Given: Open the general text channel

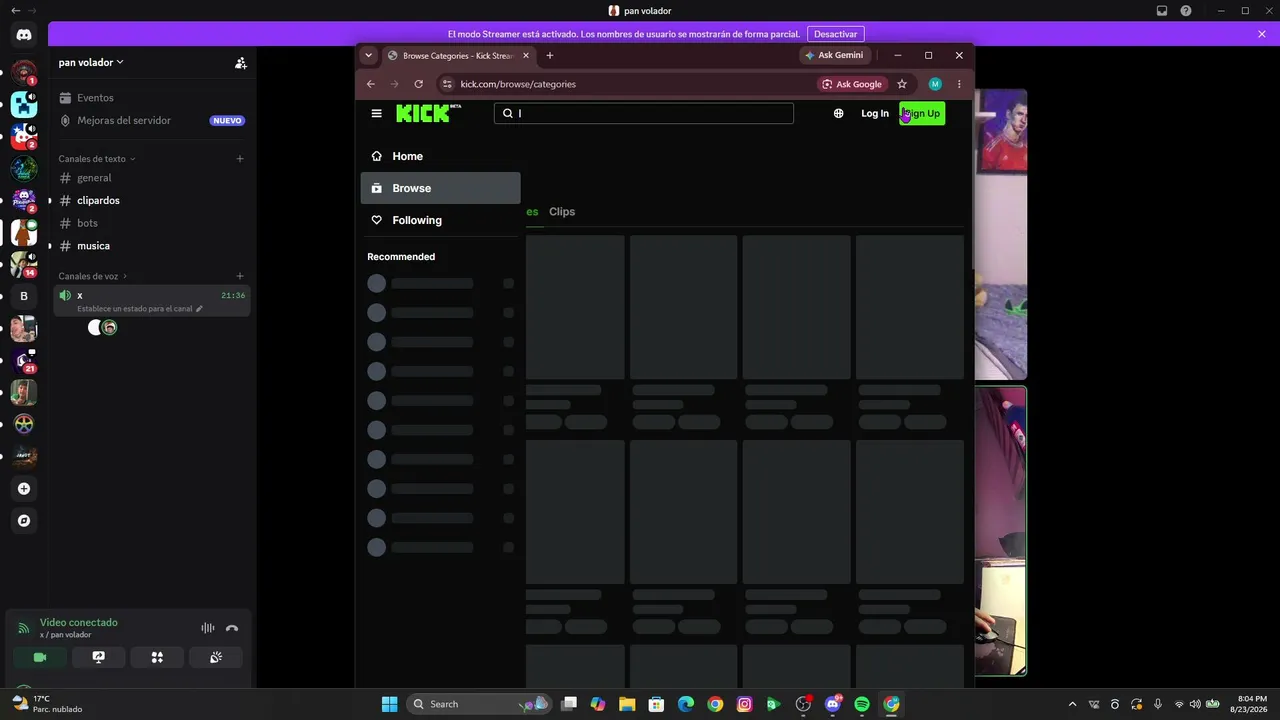Looking at the screenshot, I should point(152,178).
